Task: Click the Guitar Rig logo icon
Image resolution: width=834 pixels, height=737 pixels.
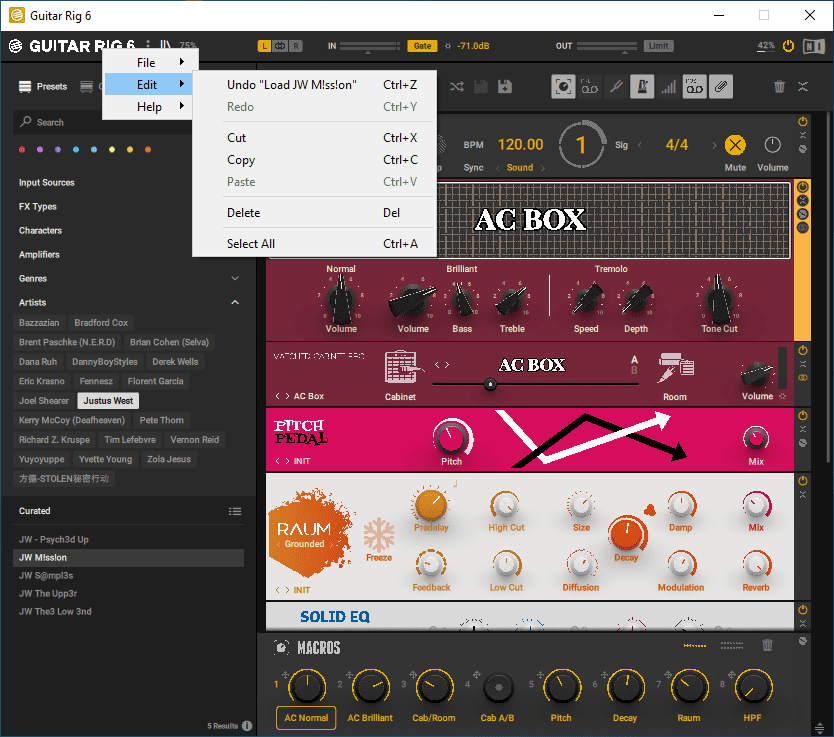Action: click(16, 46)
